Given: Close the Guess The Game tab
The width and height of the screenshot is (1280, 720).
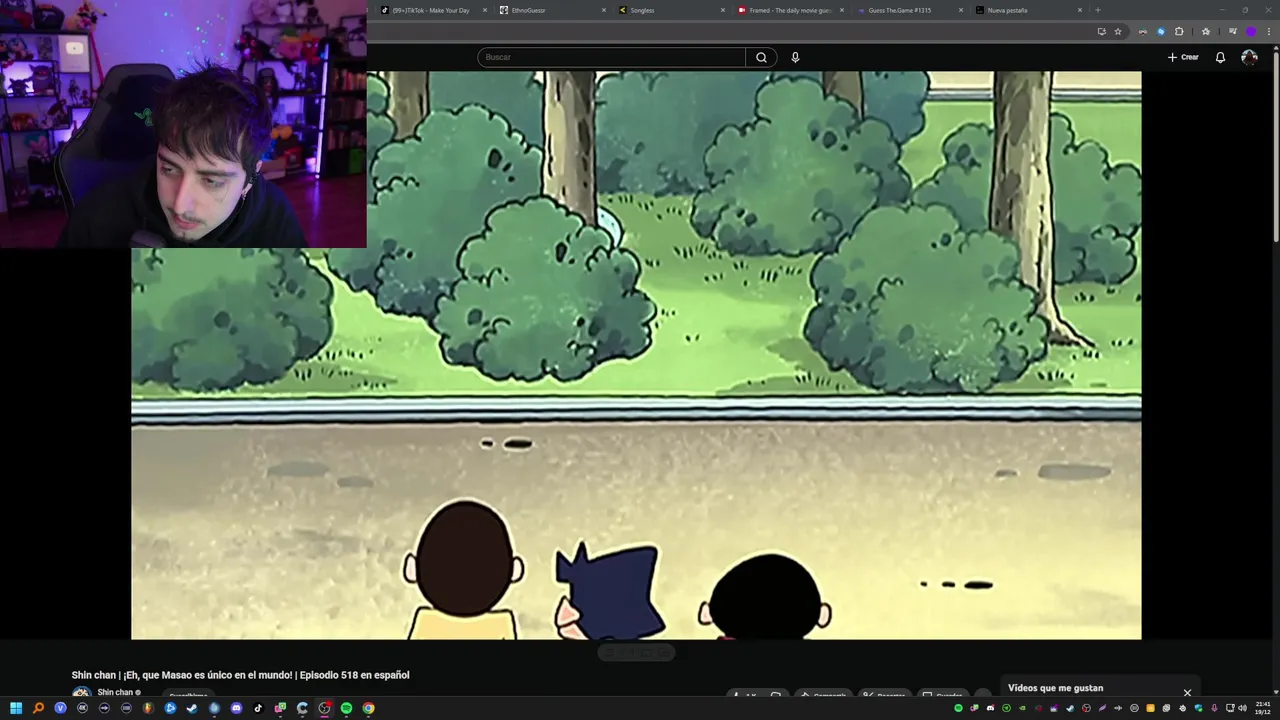Looking at the screenshot, I should click(961, 10).
